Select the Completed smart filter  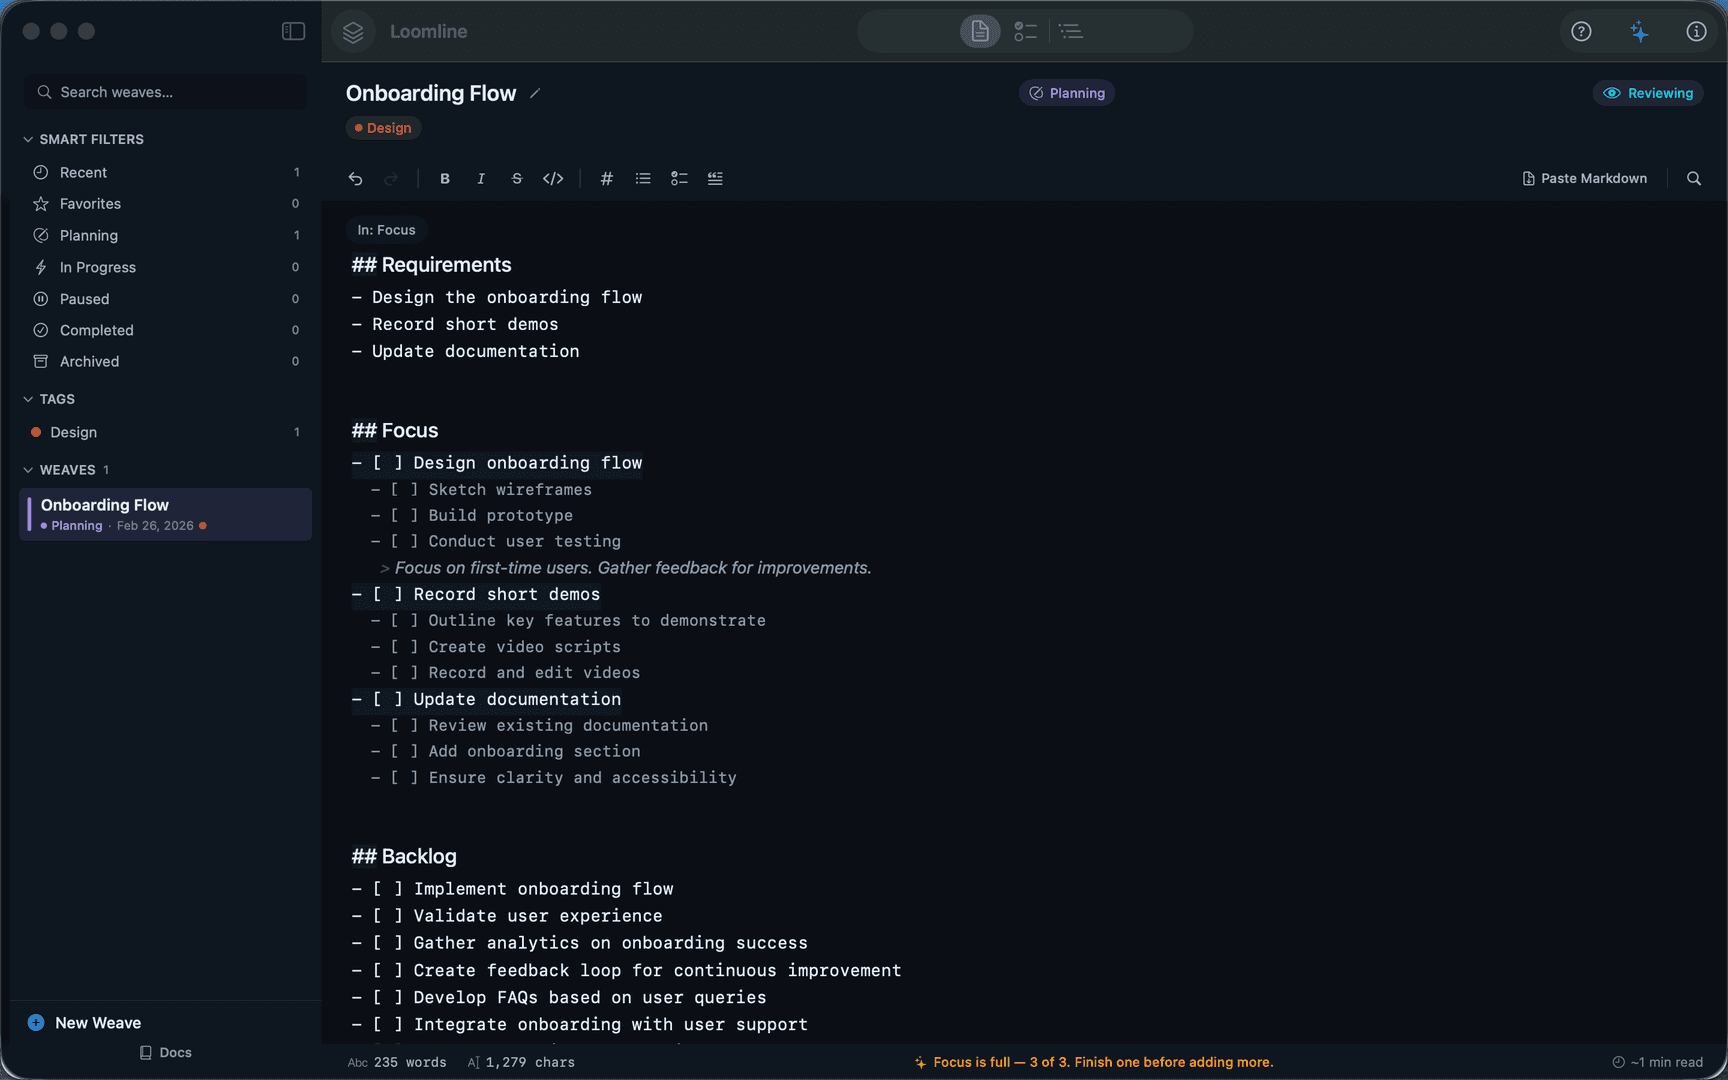click(x=96, y=330)
